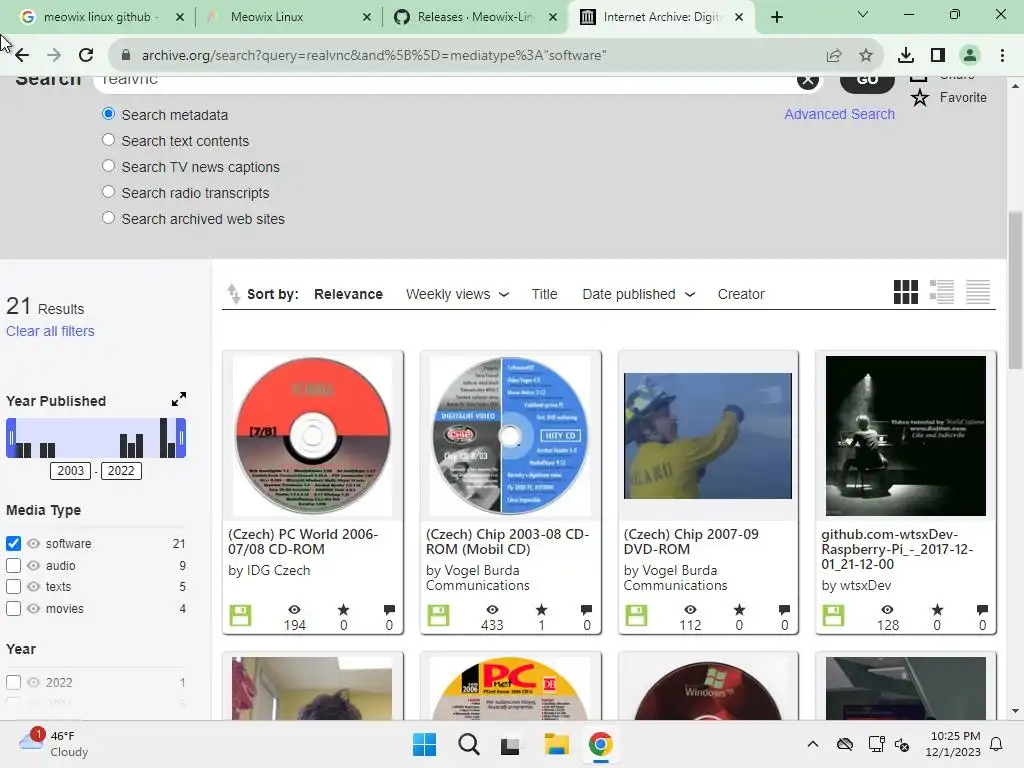Open github.com-wtsxDev-Raspberry-Pi title link

[x=897, y=549]
